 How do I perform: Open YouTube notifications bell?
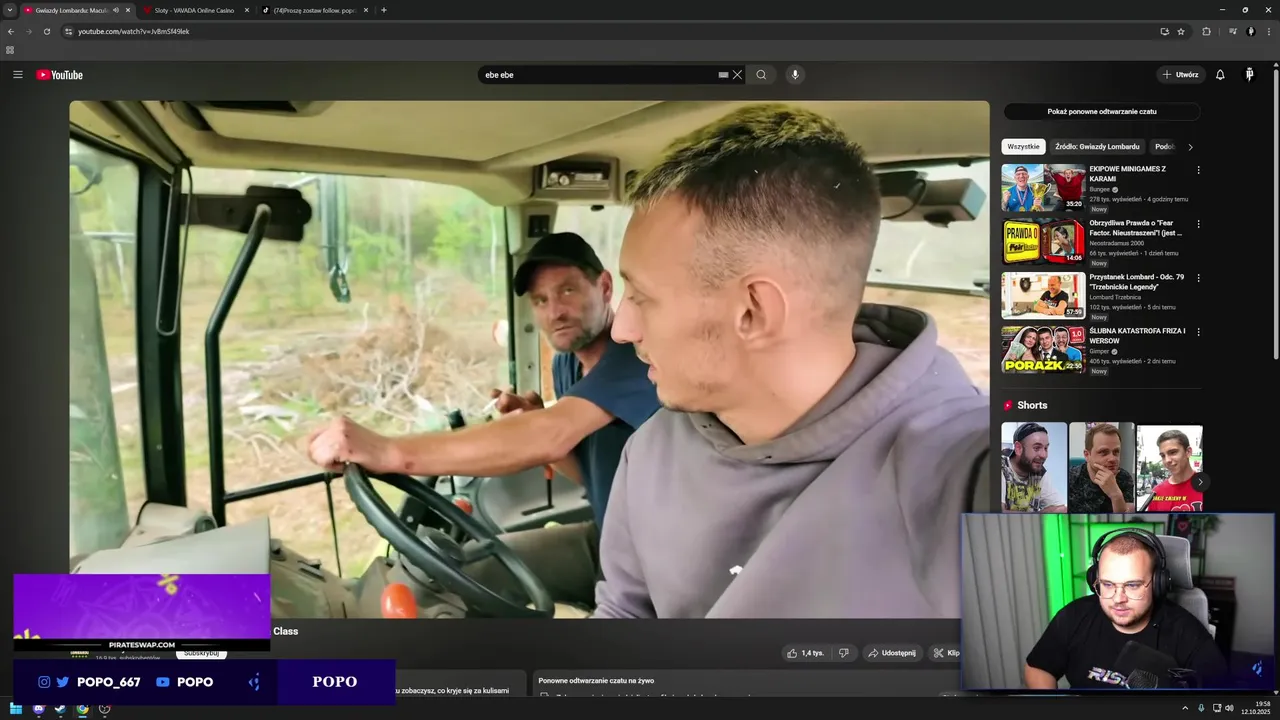pyautogui.click(x=1220, y=75)
